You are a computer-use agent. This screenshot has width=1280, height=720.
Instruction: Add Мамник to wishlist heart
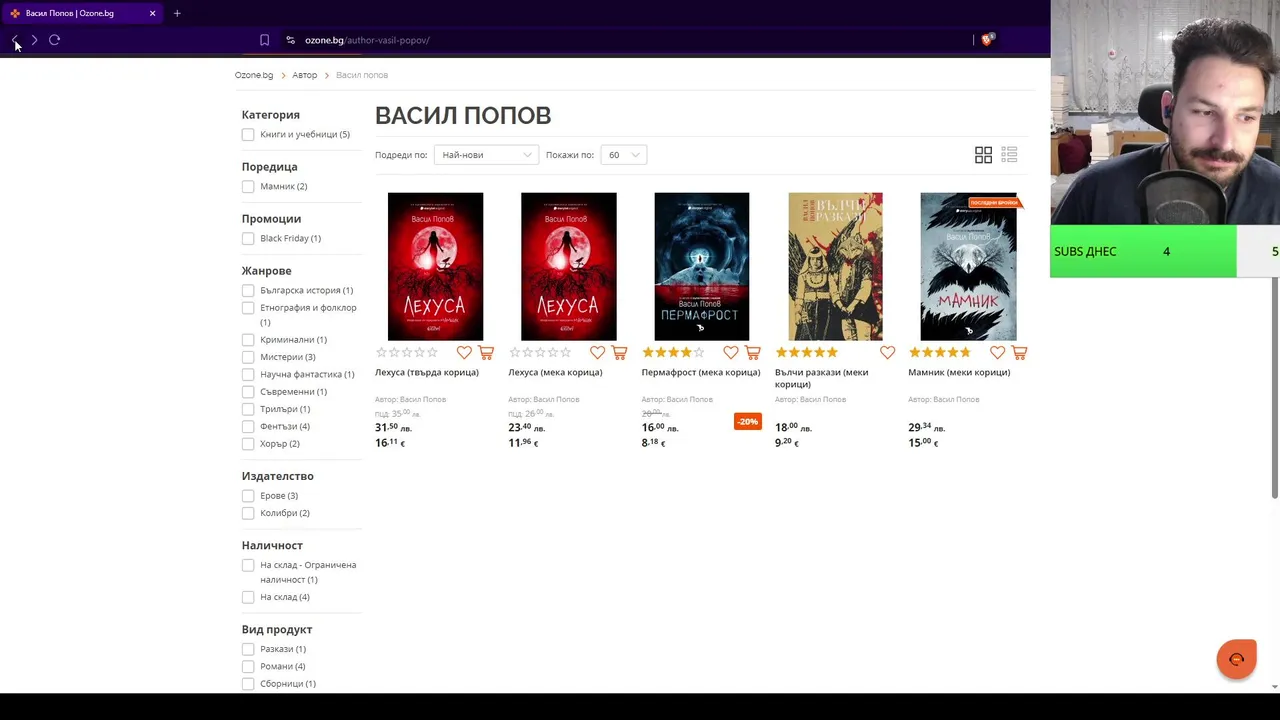997,352
